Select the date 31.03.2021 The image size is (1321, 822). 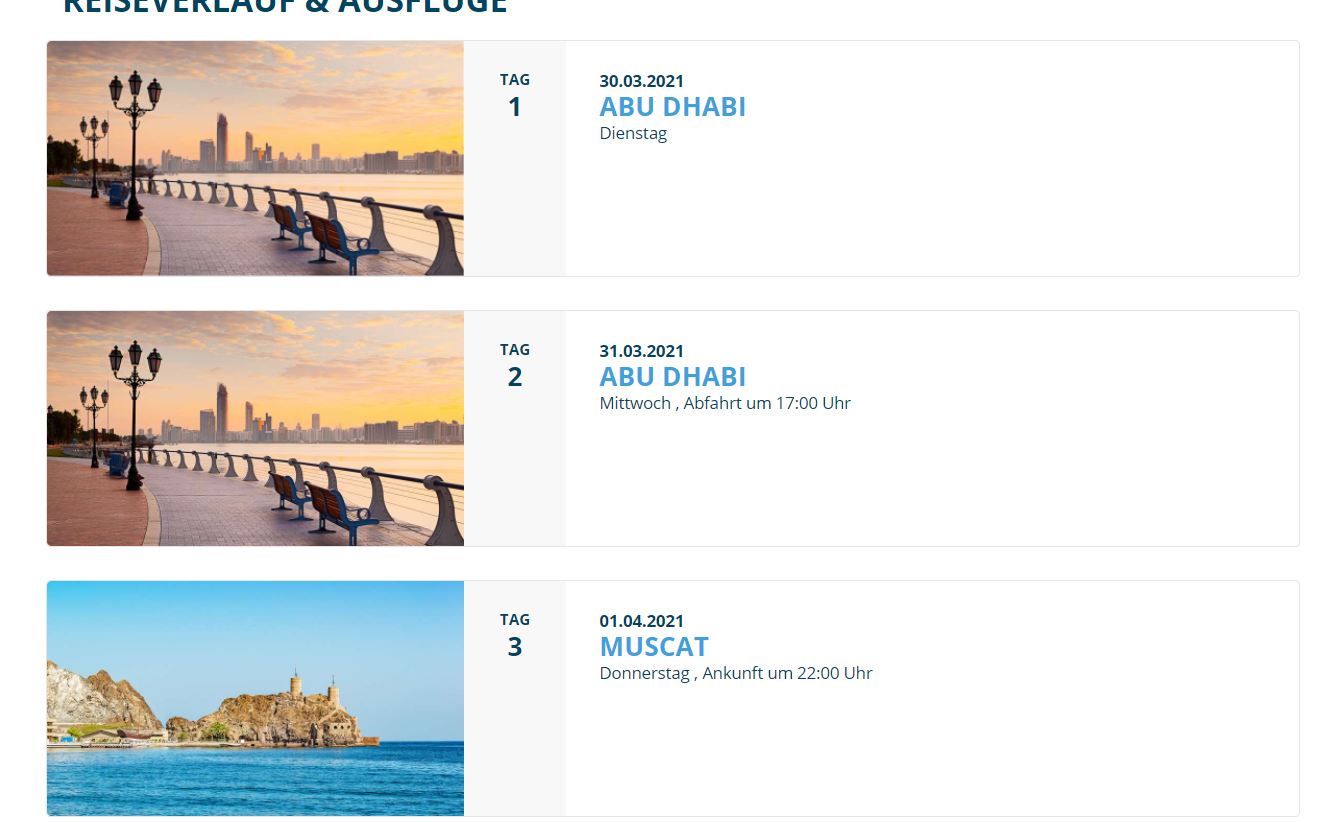642,351
